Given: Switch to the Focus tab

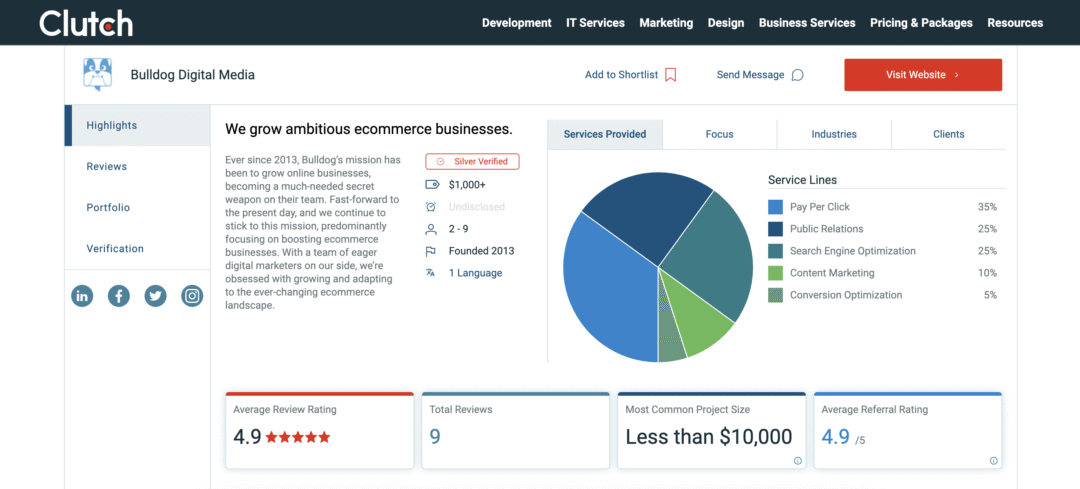Looking at the screenshot, I should [720, 134].
